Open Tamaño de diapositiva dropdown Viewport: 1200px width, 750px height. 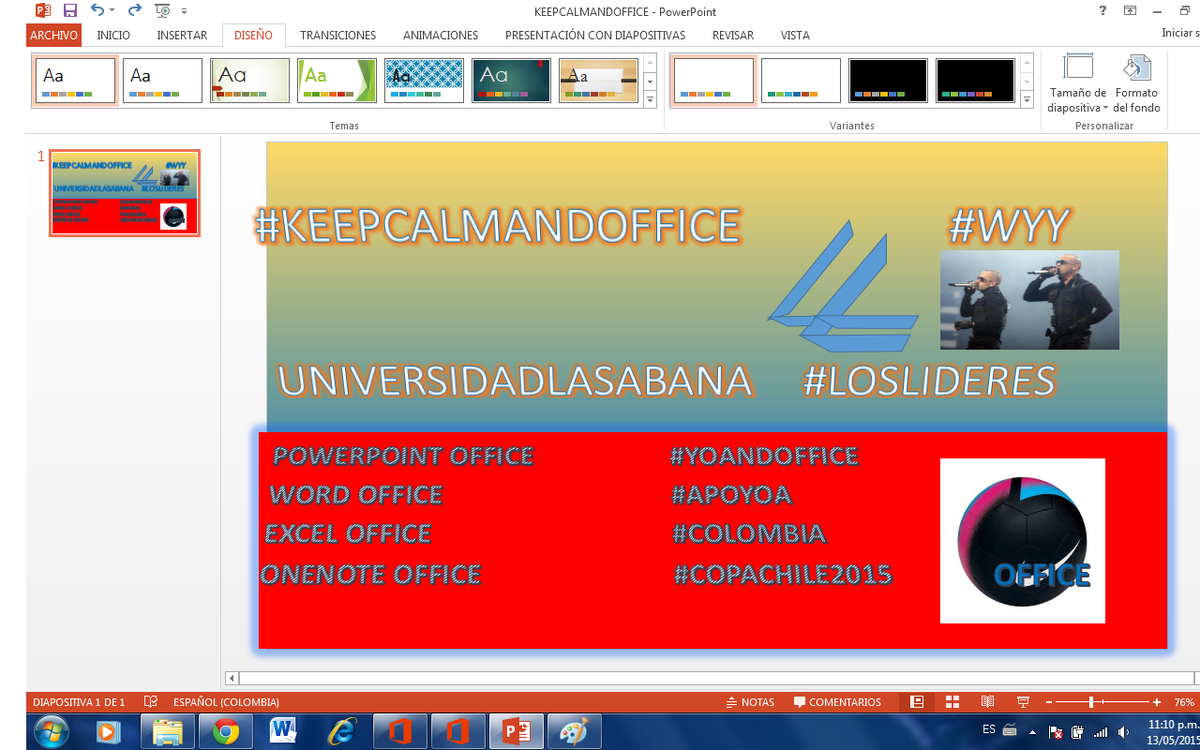pos(1078,84)
